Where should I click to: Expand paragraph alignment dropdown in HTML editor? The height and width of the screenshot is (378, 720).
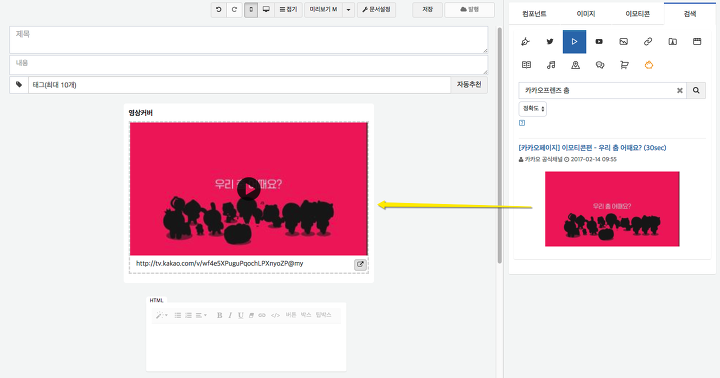tap(201, 315)
